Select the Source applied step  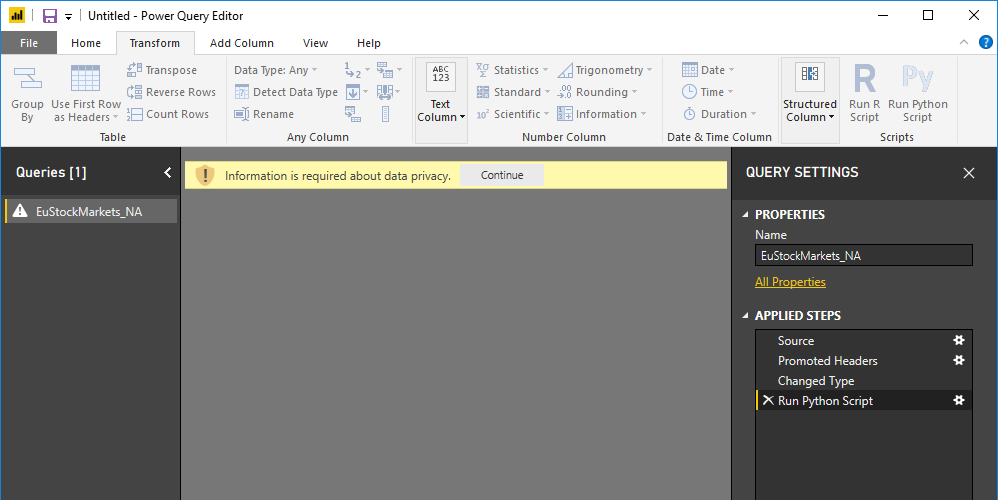point(864,340)
